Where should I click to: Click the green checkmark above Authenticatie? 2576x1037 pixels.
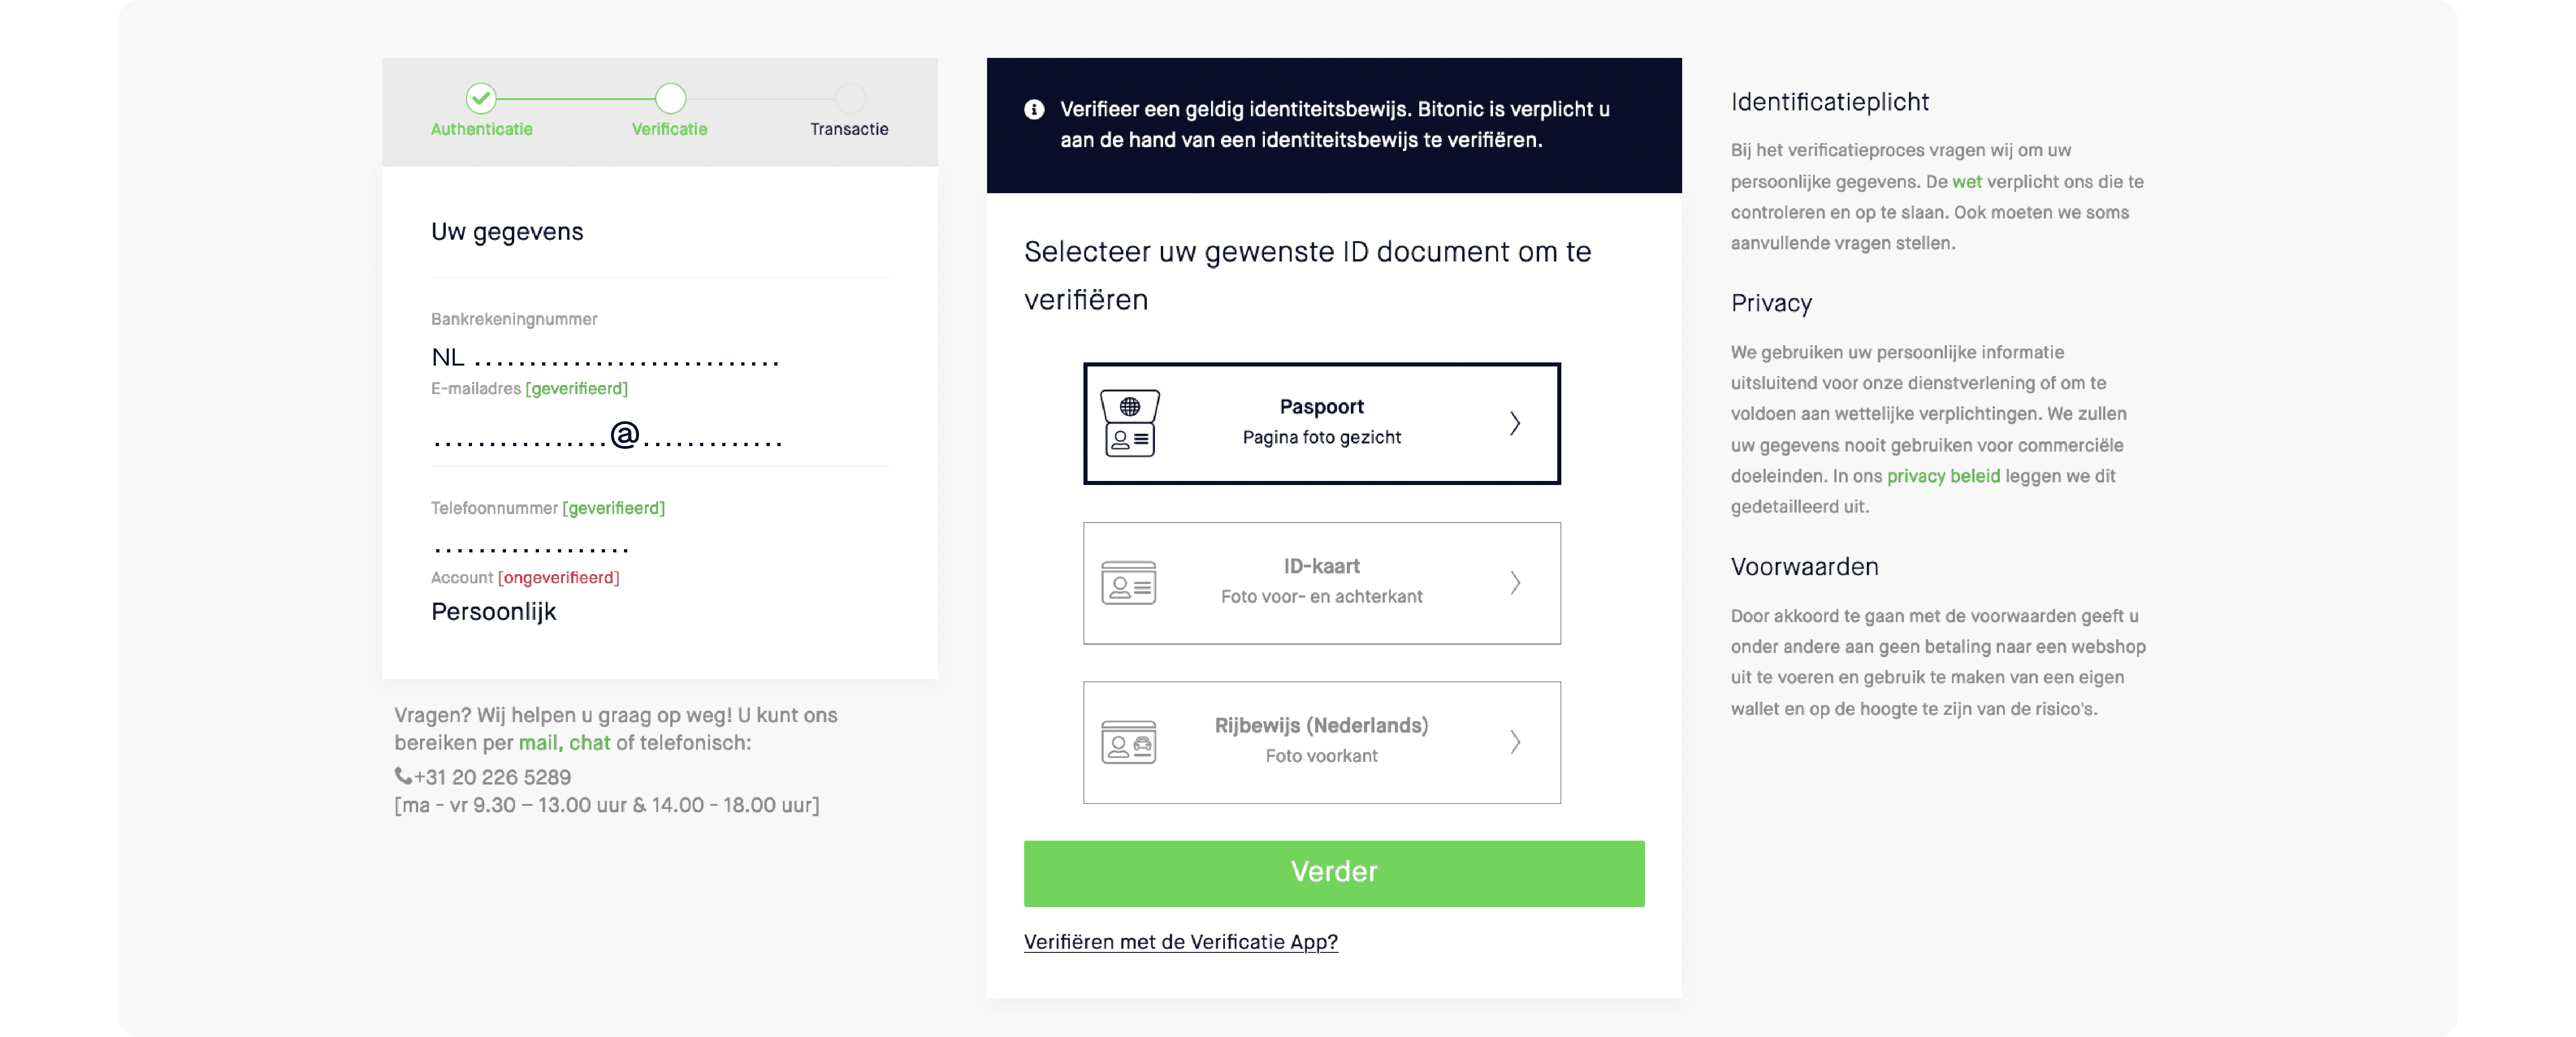coord(481,98)
